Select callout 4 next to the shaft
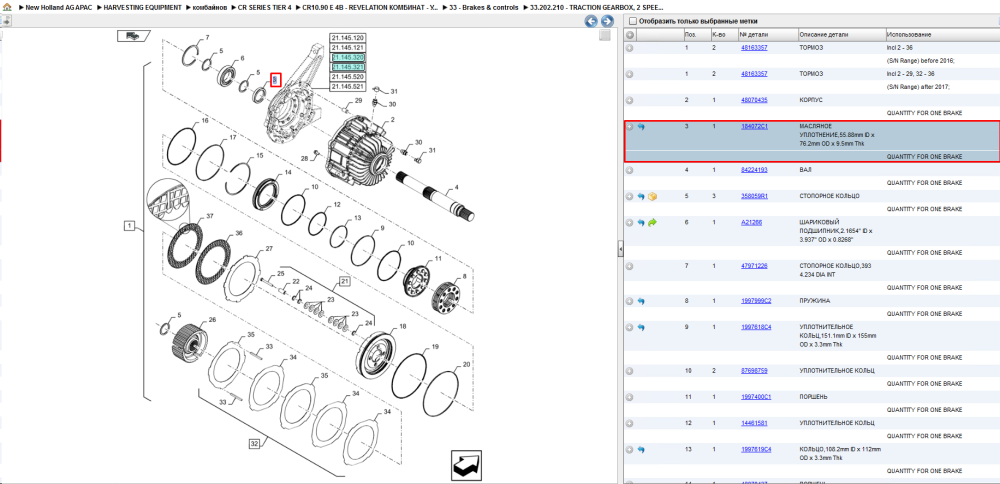Viewport: 1000px width, 484px height. coord(456,188)
